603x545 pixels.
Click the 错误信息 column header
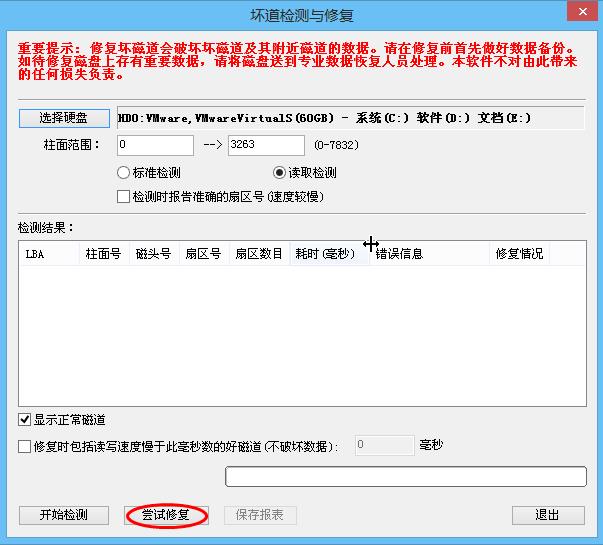tap(430, 253)
